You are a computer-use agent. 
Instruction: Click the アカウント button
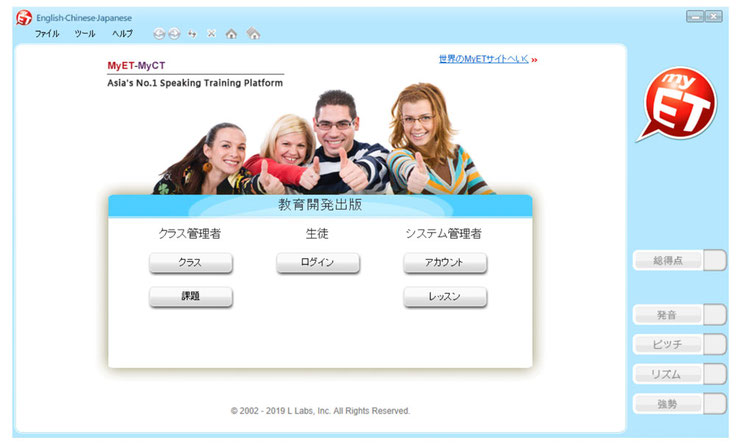click(445, 263)
